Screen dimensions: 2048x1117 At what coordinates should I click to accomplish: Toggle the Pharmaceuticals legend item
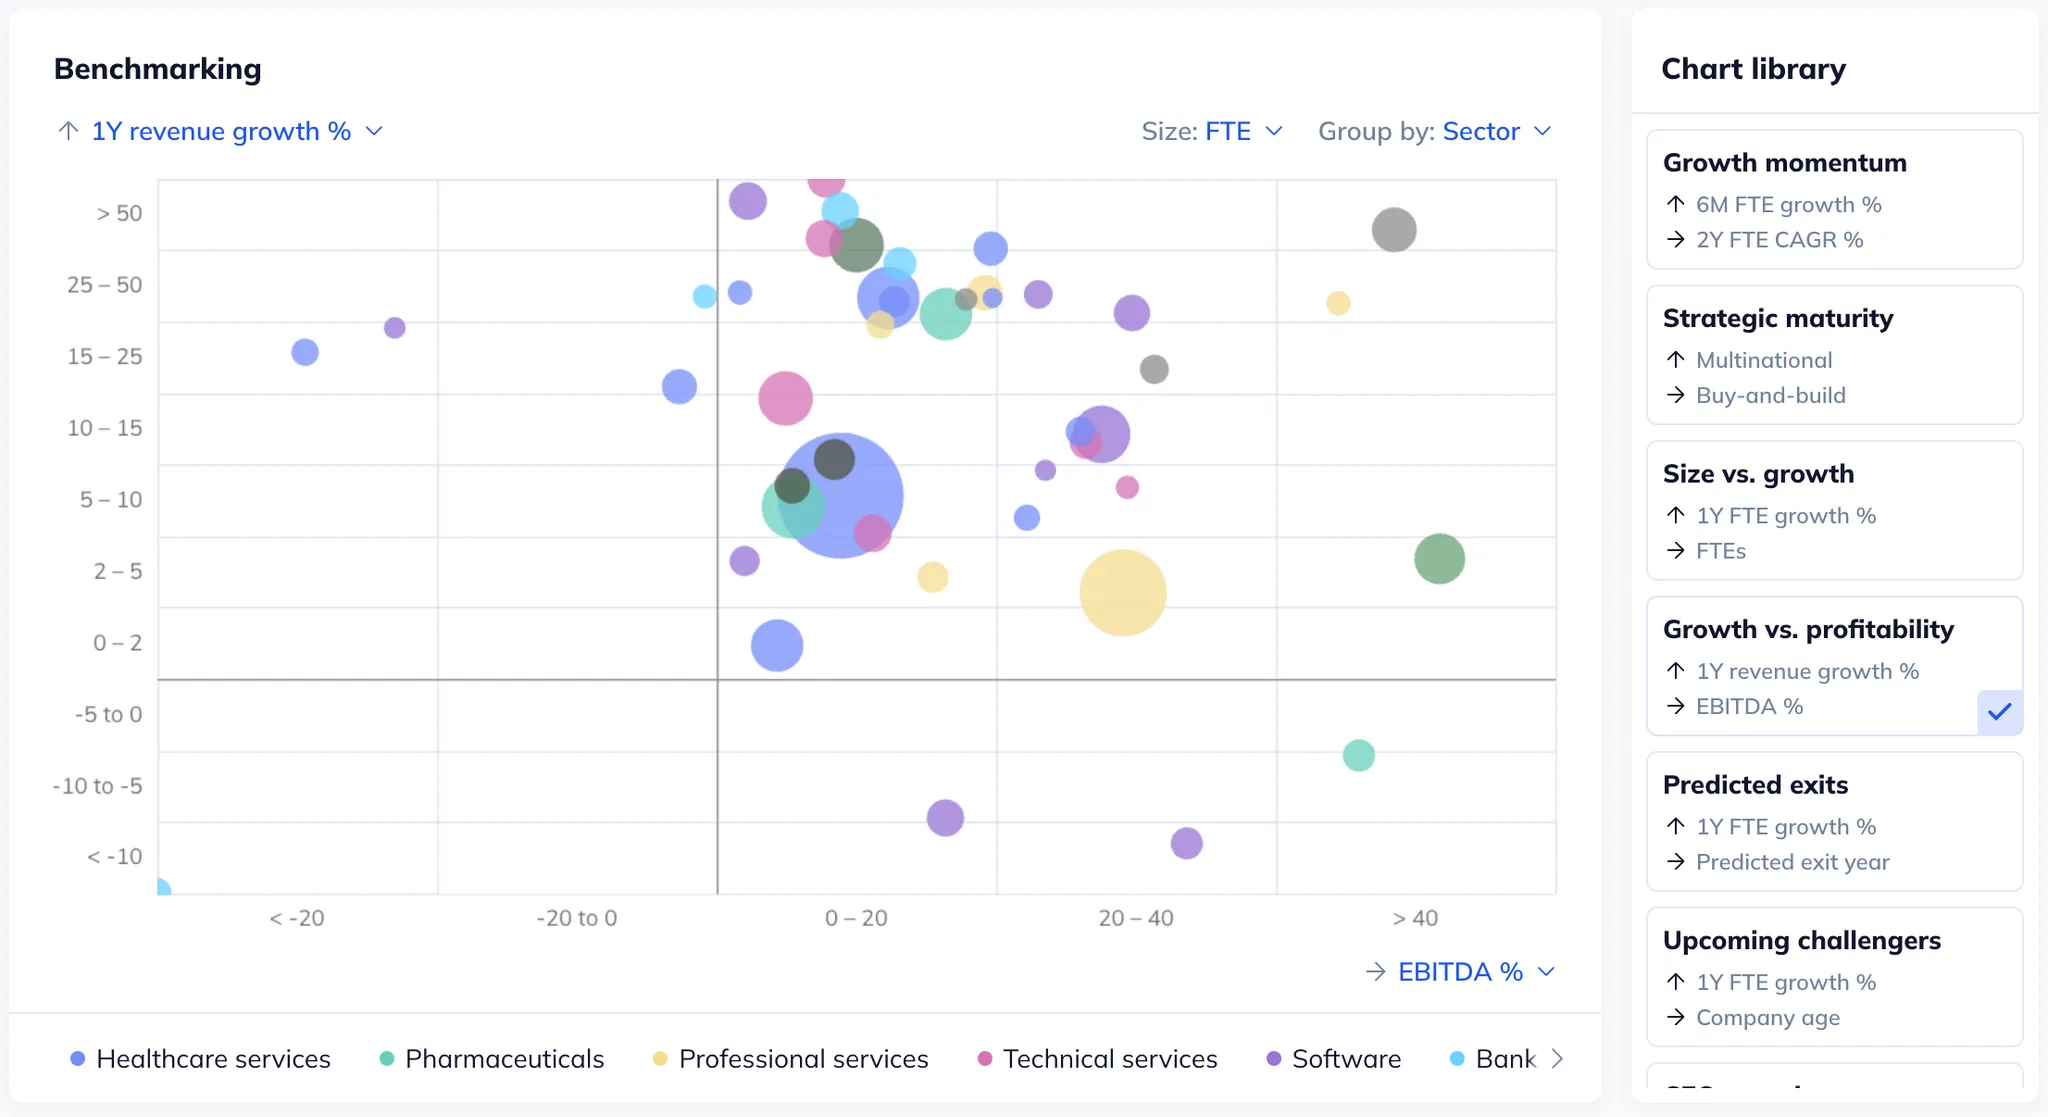click(492, 1058)
